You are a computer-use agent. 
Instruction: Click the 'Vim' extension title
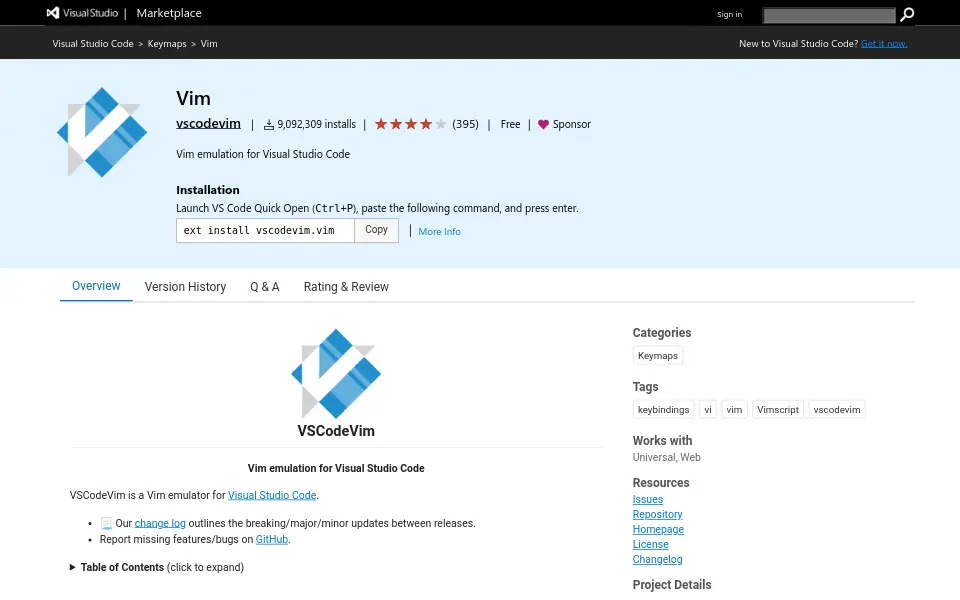(x=193, y=99)
